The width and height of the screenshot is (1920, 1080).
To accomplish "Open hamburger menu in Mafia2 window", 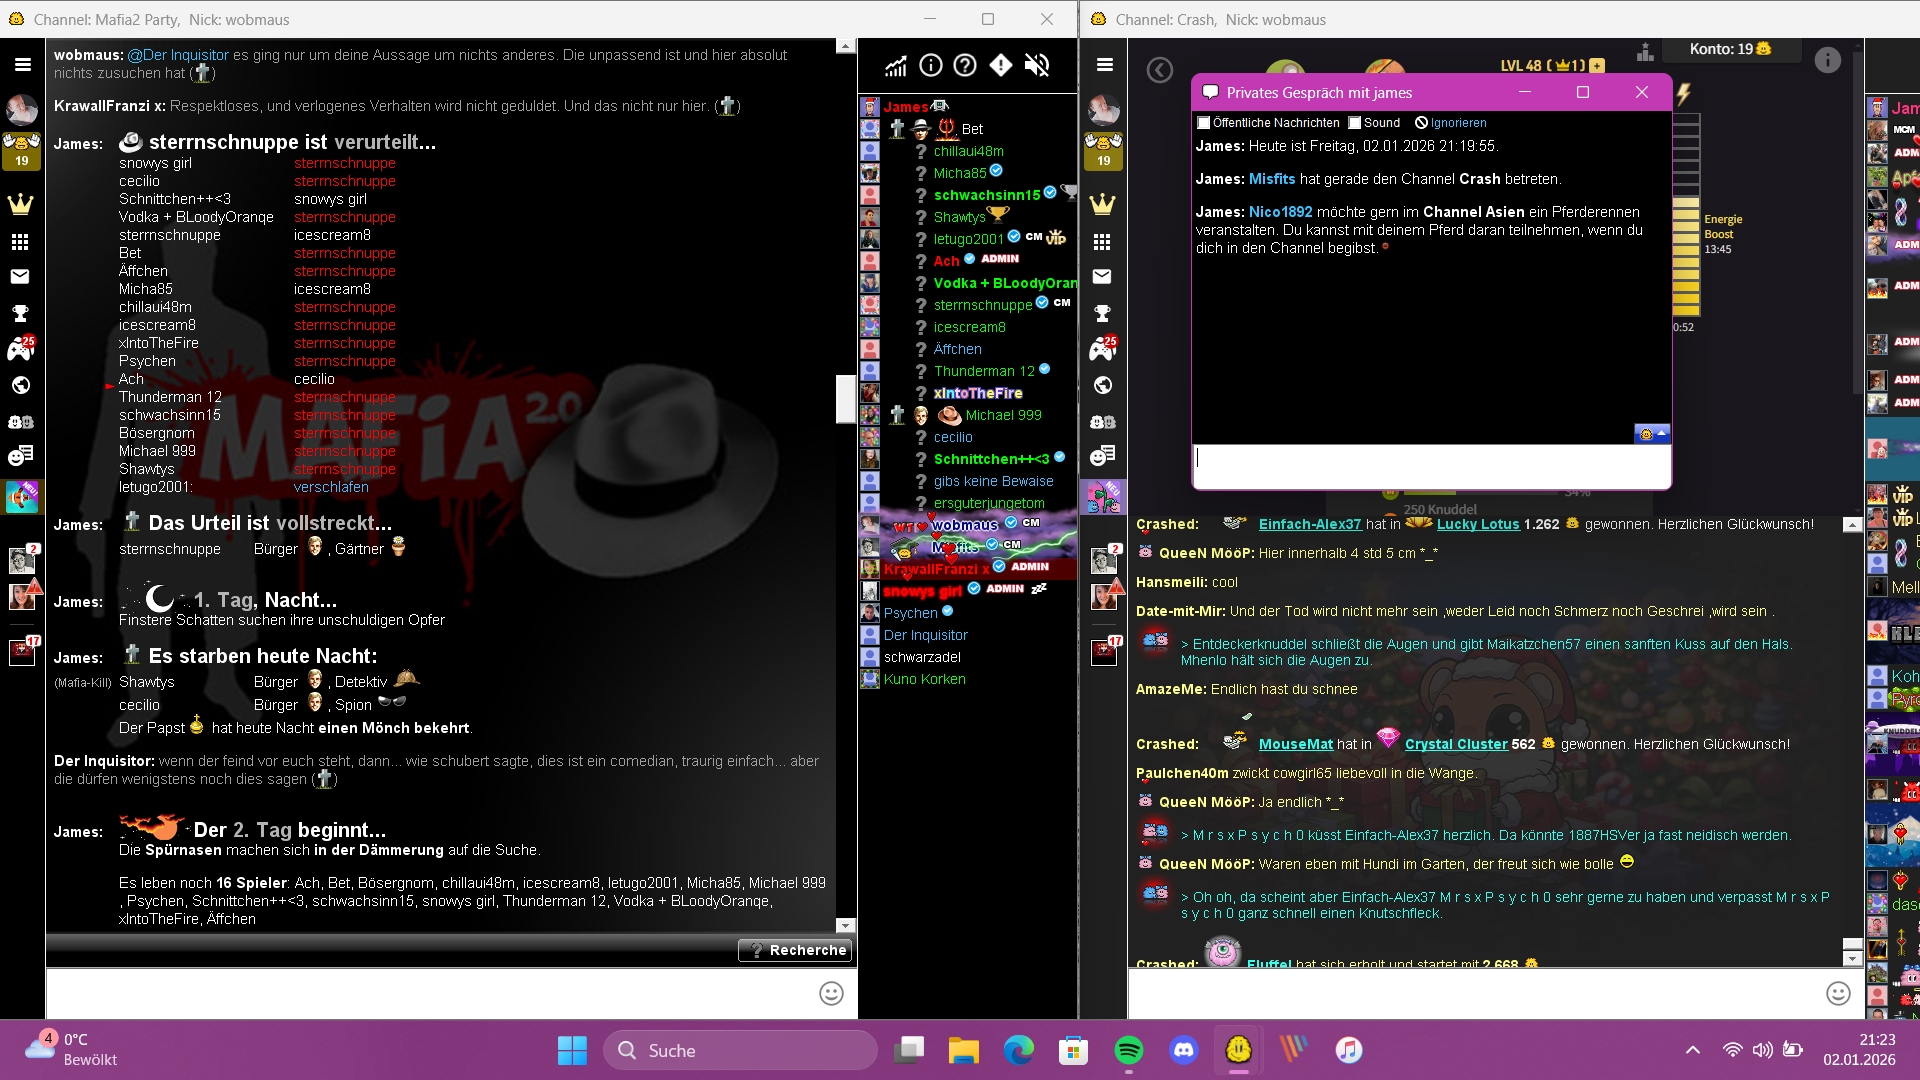I will coord(22,65).
